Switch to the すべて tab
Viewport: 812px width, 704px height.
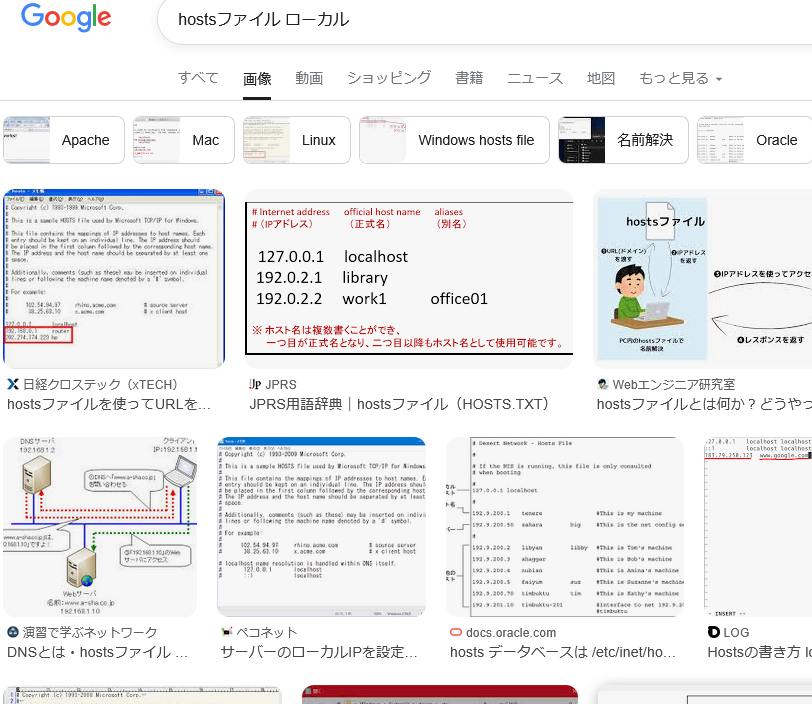[x=198, y=78]
